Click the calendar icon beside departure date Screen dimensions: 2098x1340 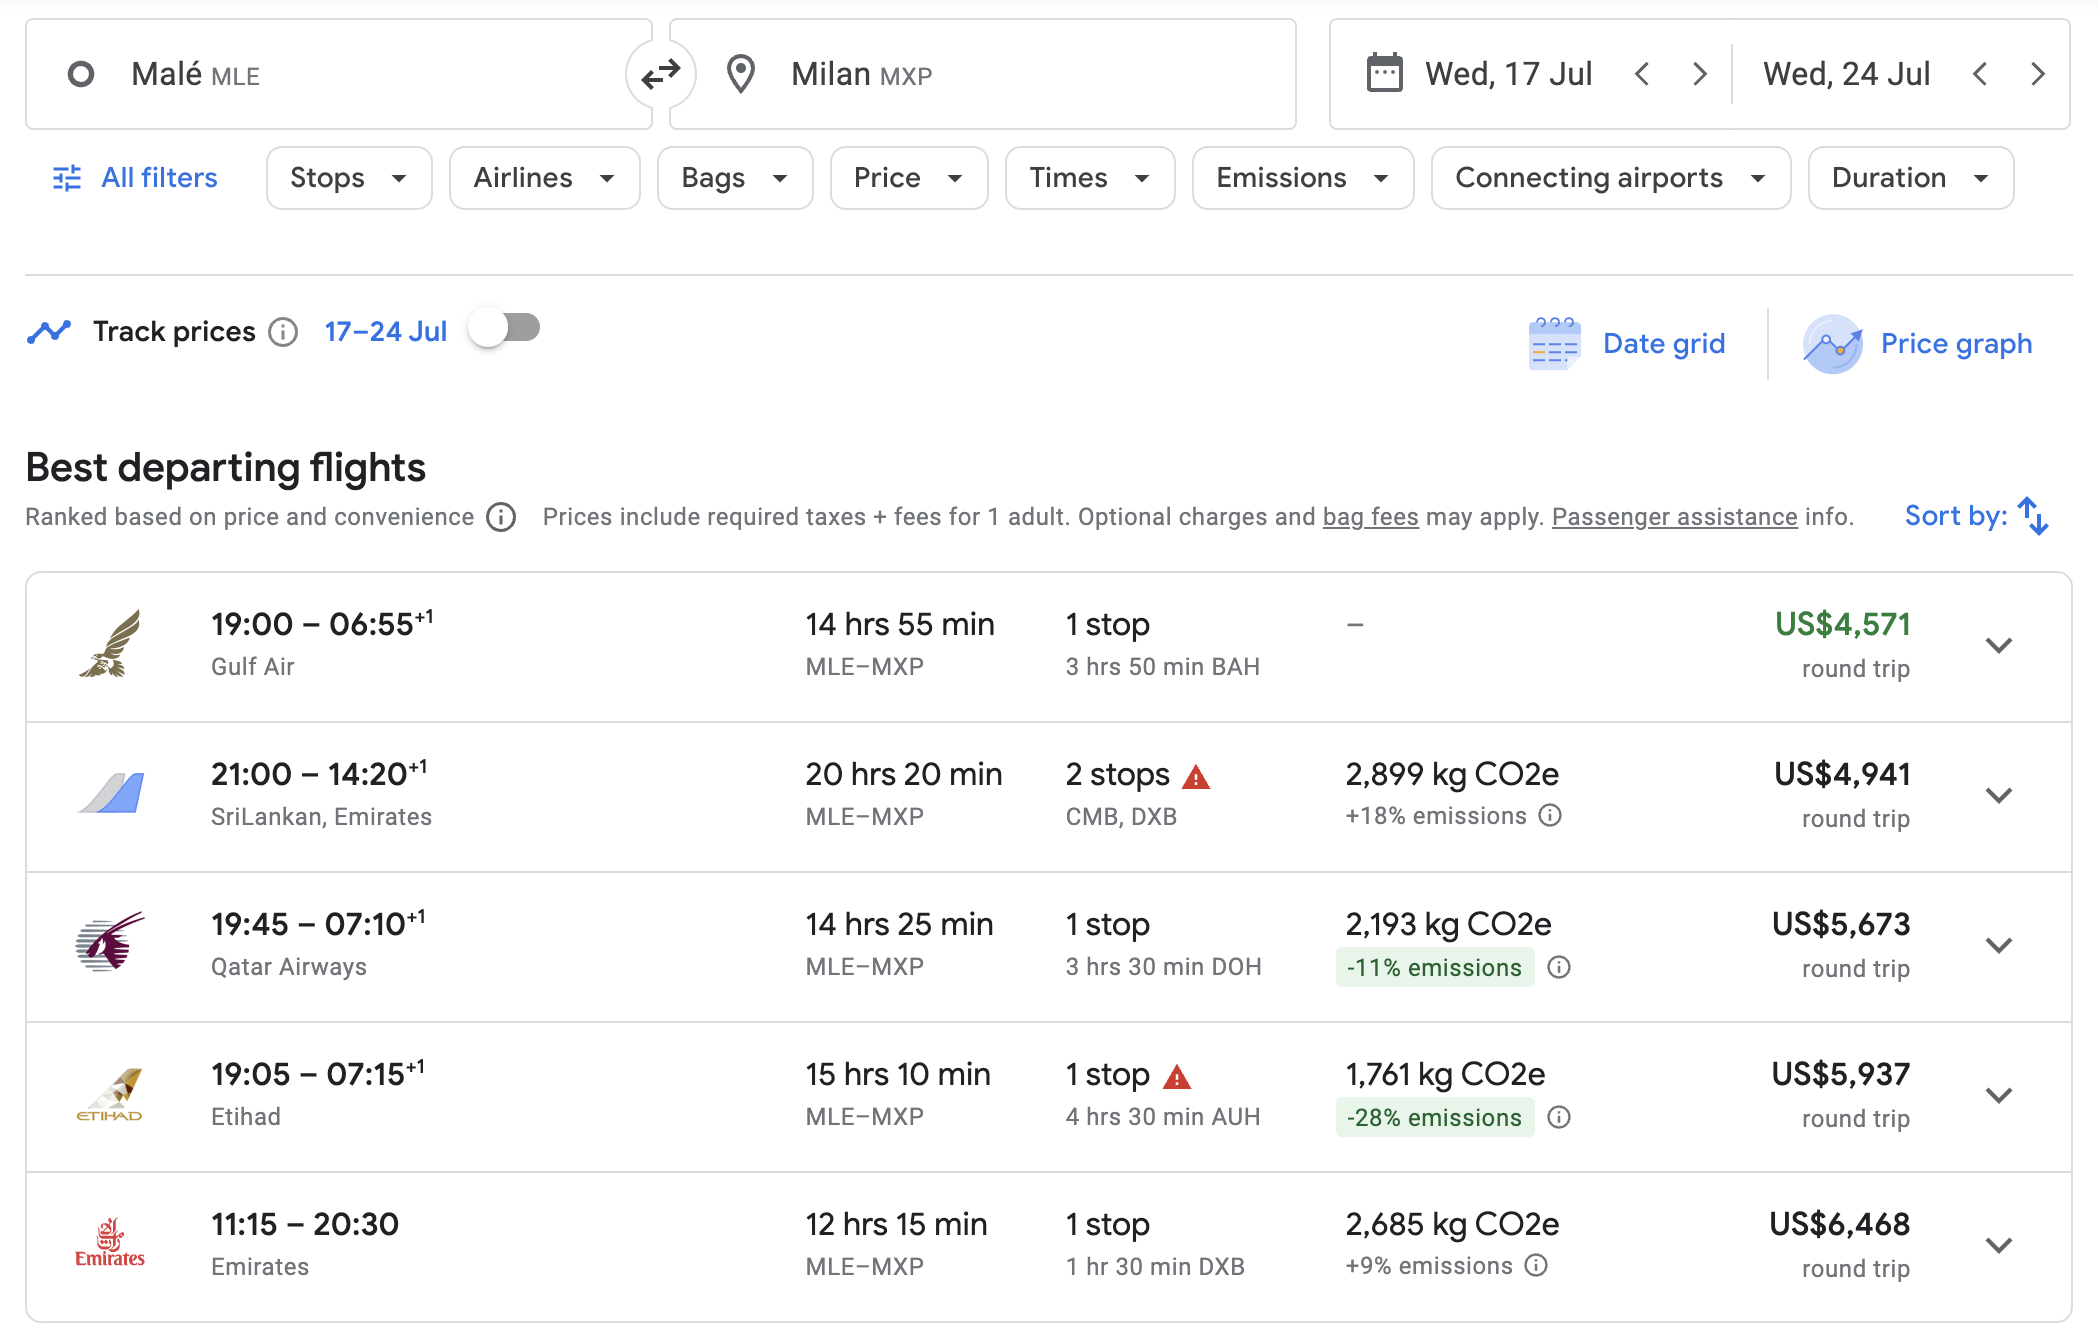1384,74
